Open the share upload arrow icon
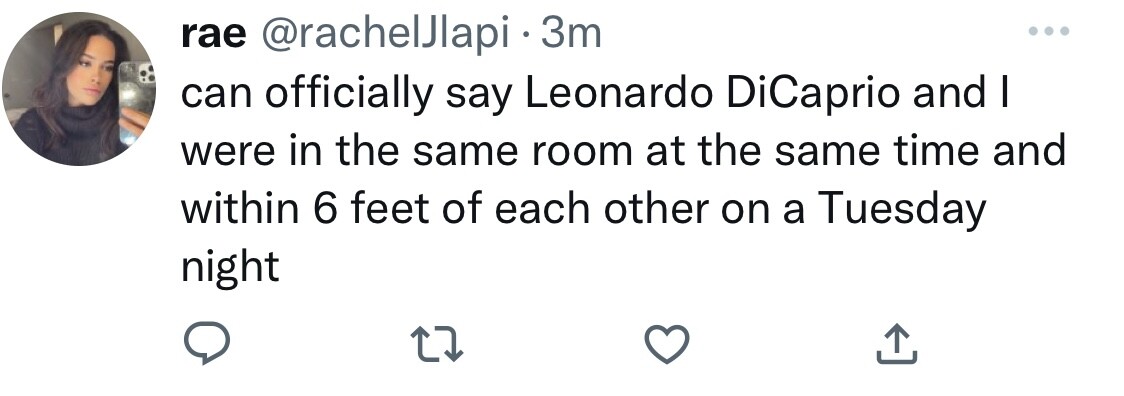The image size is (1124, 396). click(897, 344)
